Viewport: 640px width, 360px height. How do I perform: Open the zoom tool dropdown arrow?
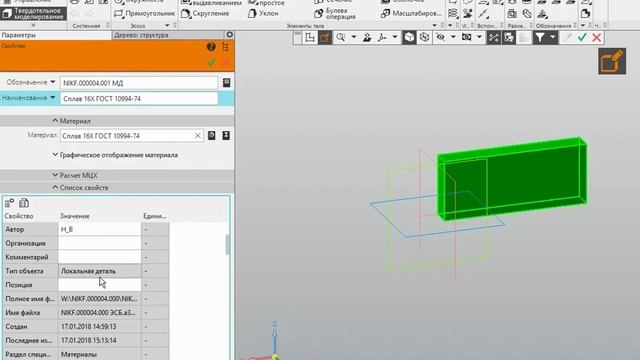(353, 38)
